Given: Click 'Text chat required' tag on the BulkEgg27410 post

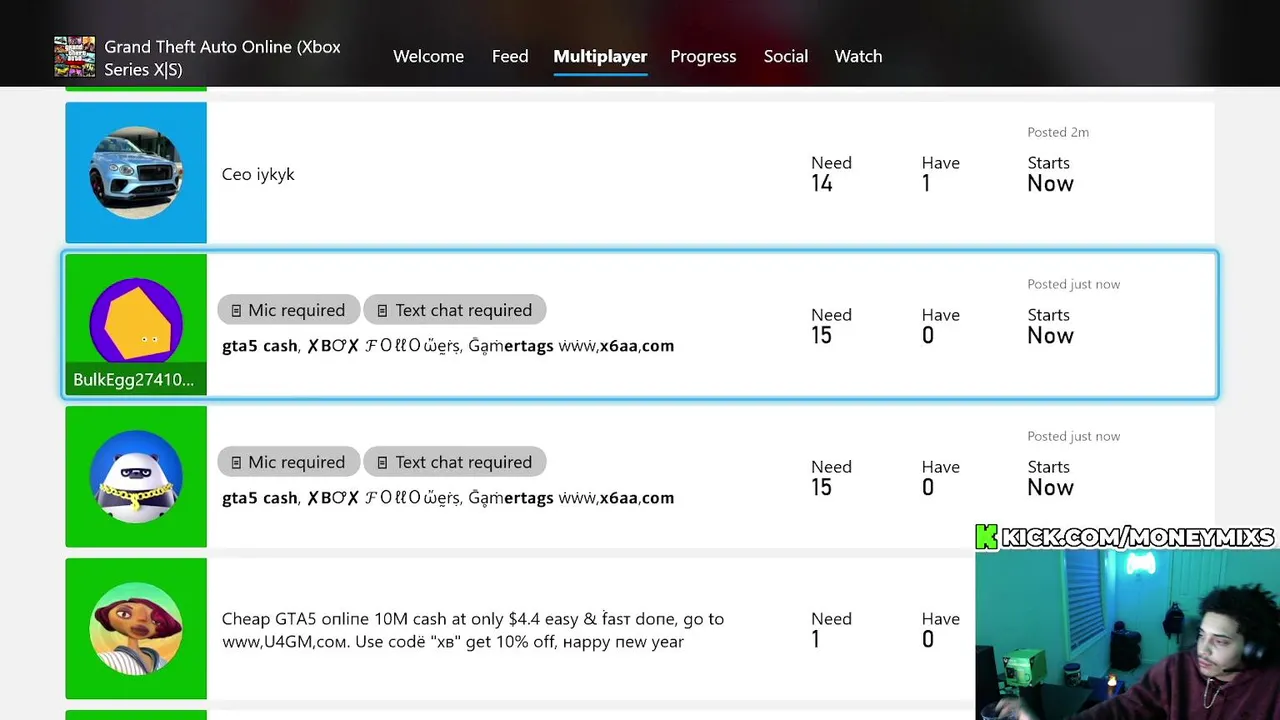Looking at the screenshot, I should click(455, 310).
